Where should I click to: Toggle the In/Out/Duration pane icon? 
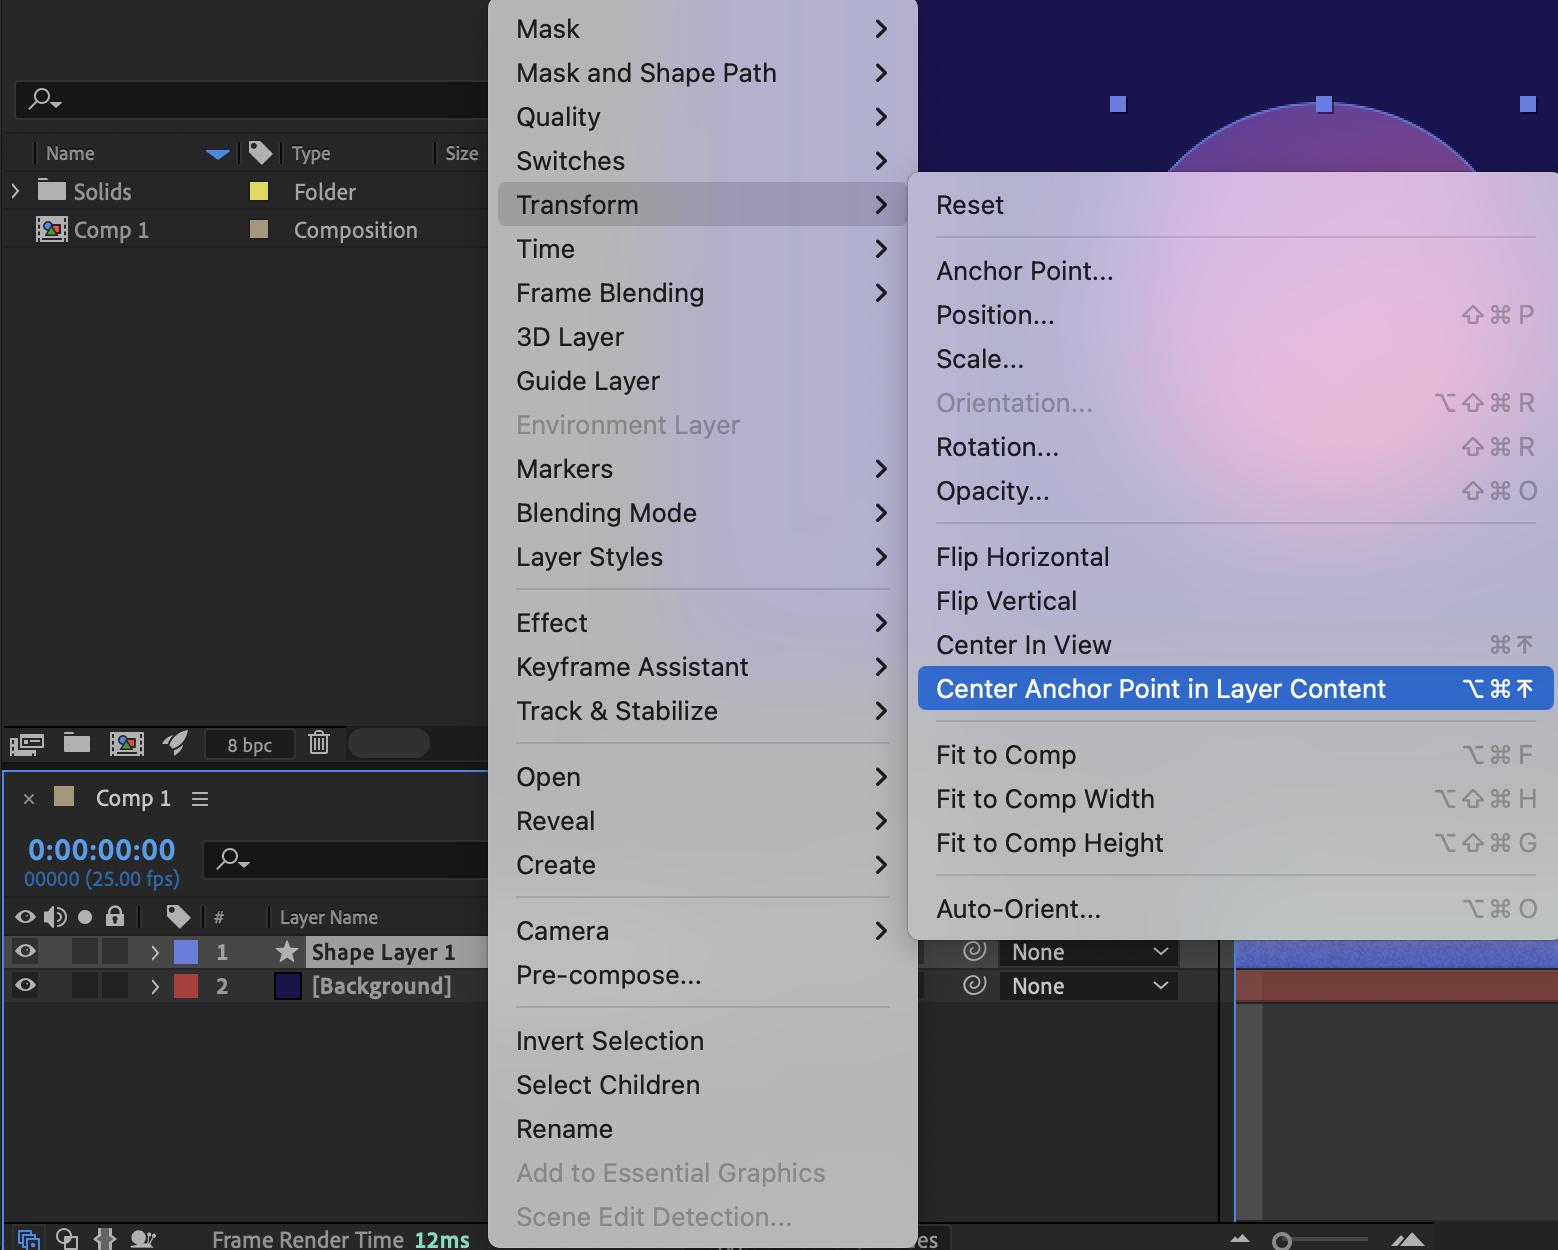(x=105, y=1239)
